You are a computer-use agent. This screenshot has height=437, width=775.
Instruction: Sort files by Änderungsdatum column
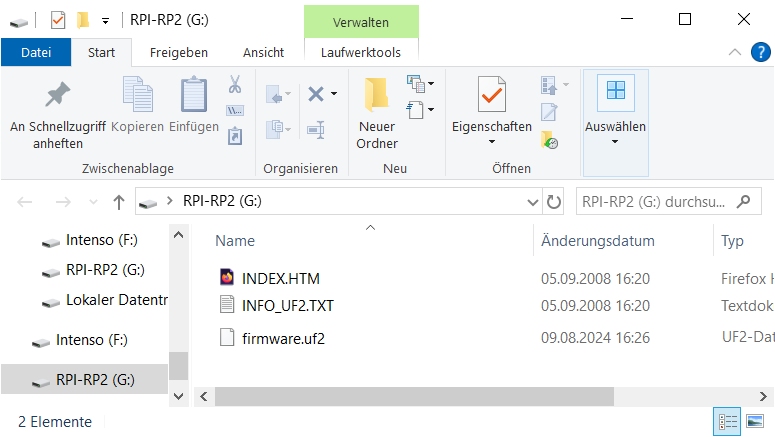tap(597, 241)
